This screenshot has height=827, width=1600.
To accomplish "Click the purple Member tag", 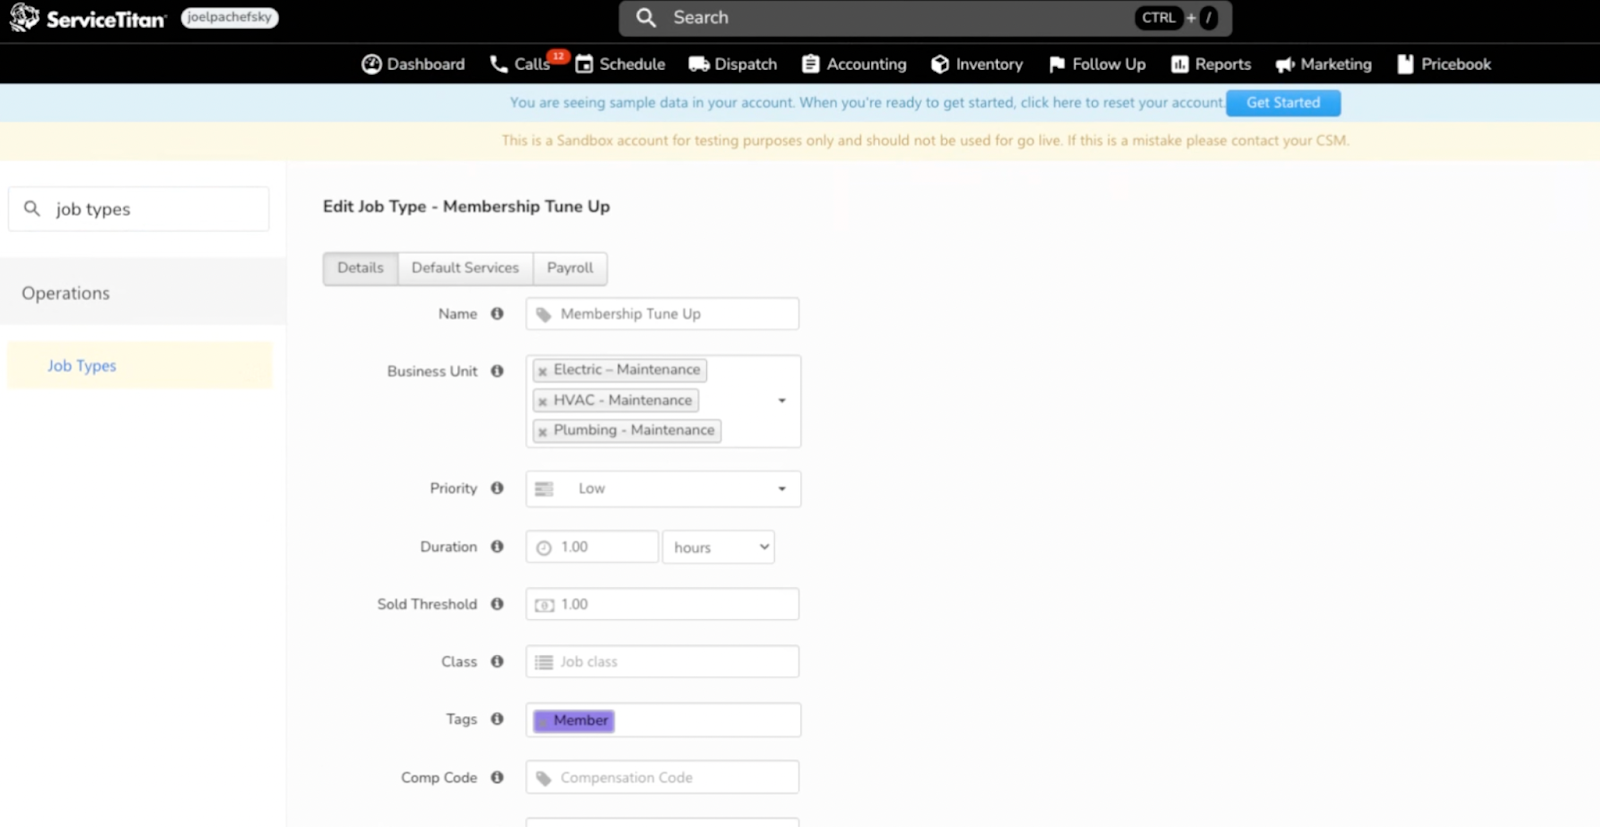I will click(x=574, y=720).
